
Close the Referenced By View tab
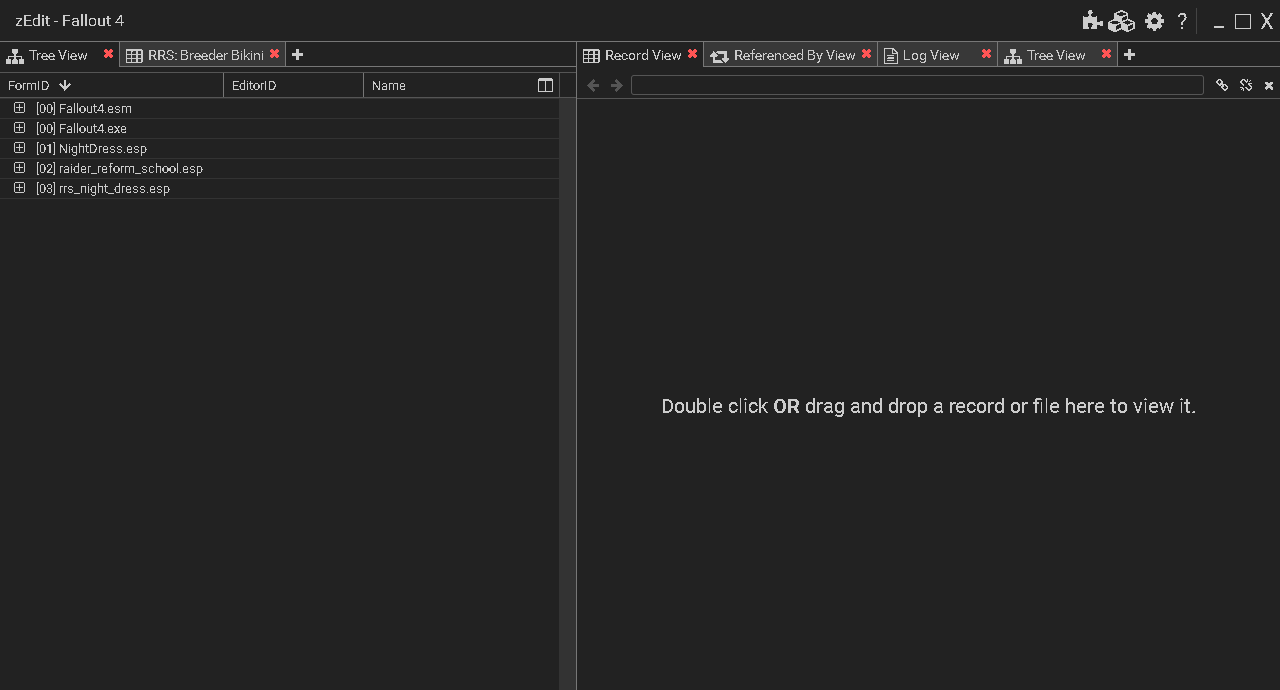pyautogui.click(x=866, y=54)
